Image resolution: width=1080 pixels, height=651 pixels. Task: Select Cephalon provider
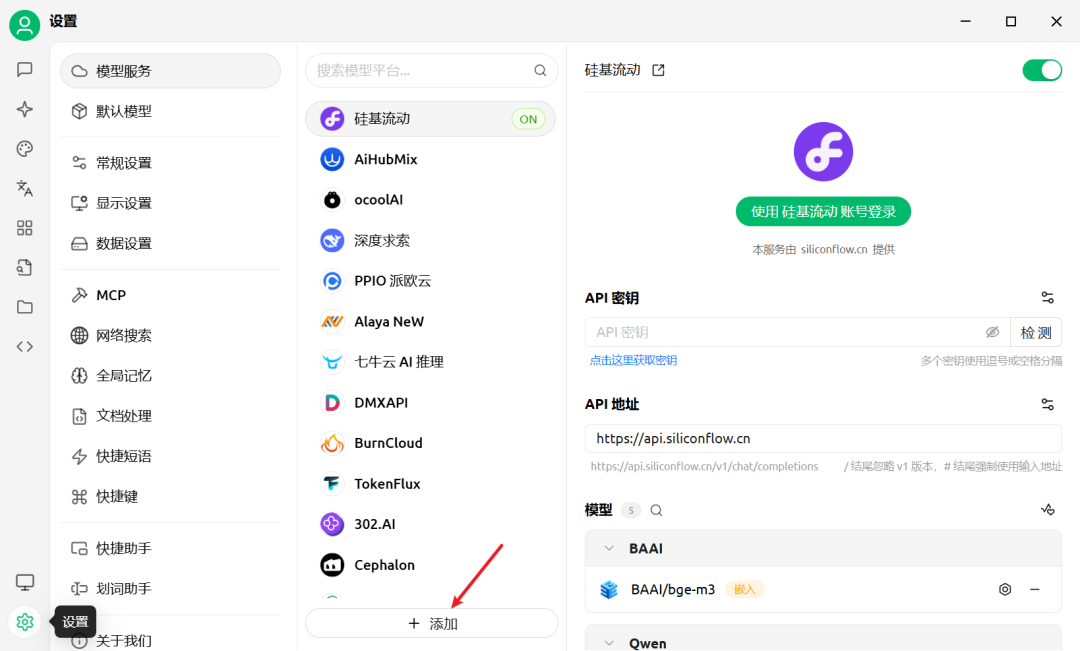click(430, 565)
